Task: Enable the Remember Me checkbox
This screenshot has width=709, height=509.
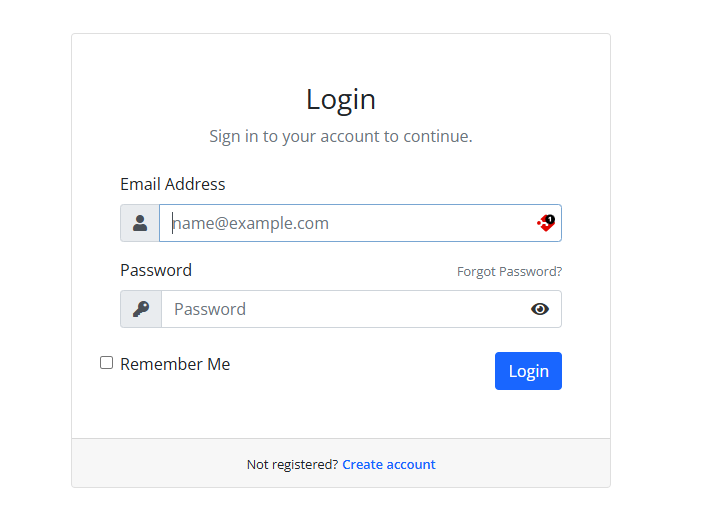Action: point(107,363)
